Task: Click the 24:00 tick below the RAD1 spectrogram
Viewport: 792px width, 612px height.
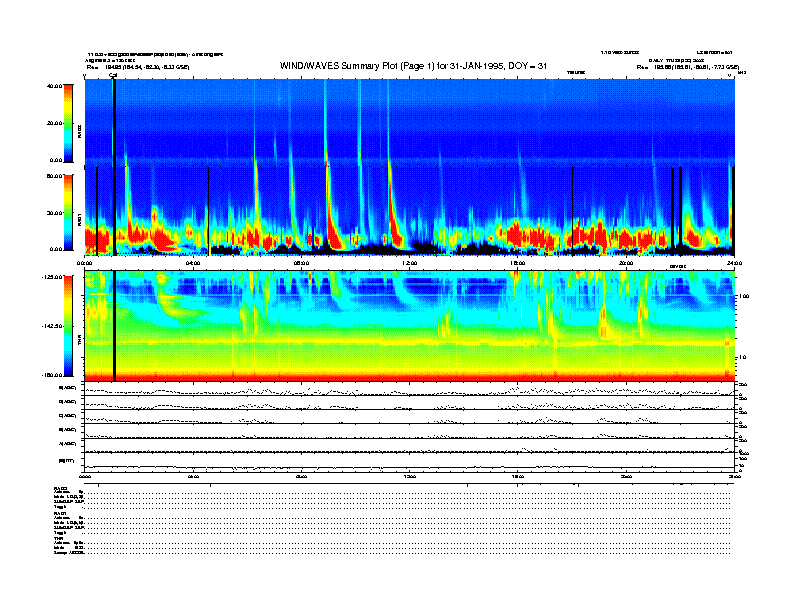Action: pyautogui.click(x=733, y=263)
